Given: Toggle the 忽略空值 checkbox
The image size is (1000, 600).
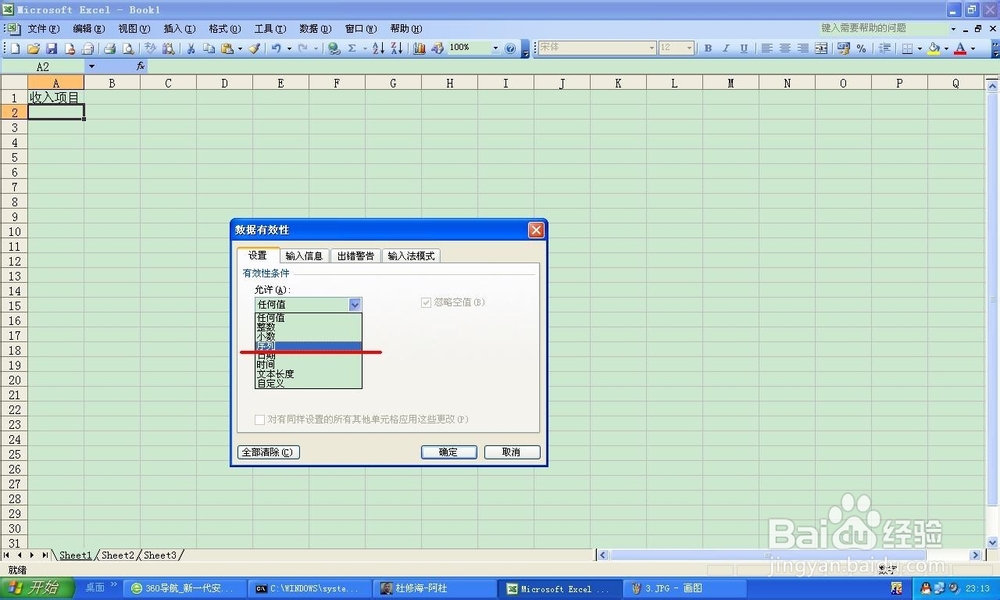Looking at the screenshot, I should pos(426,302).
